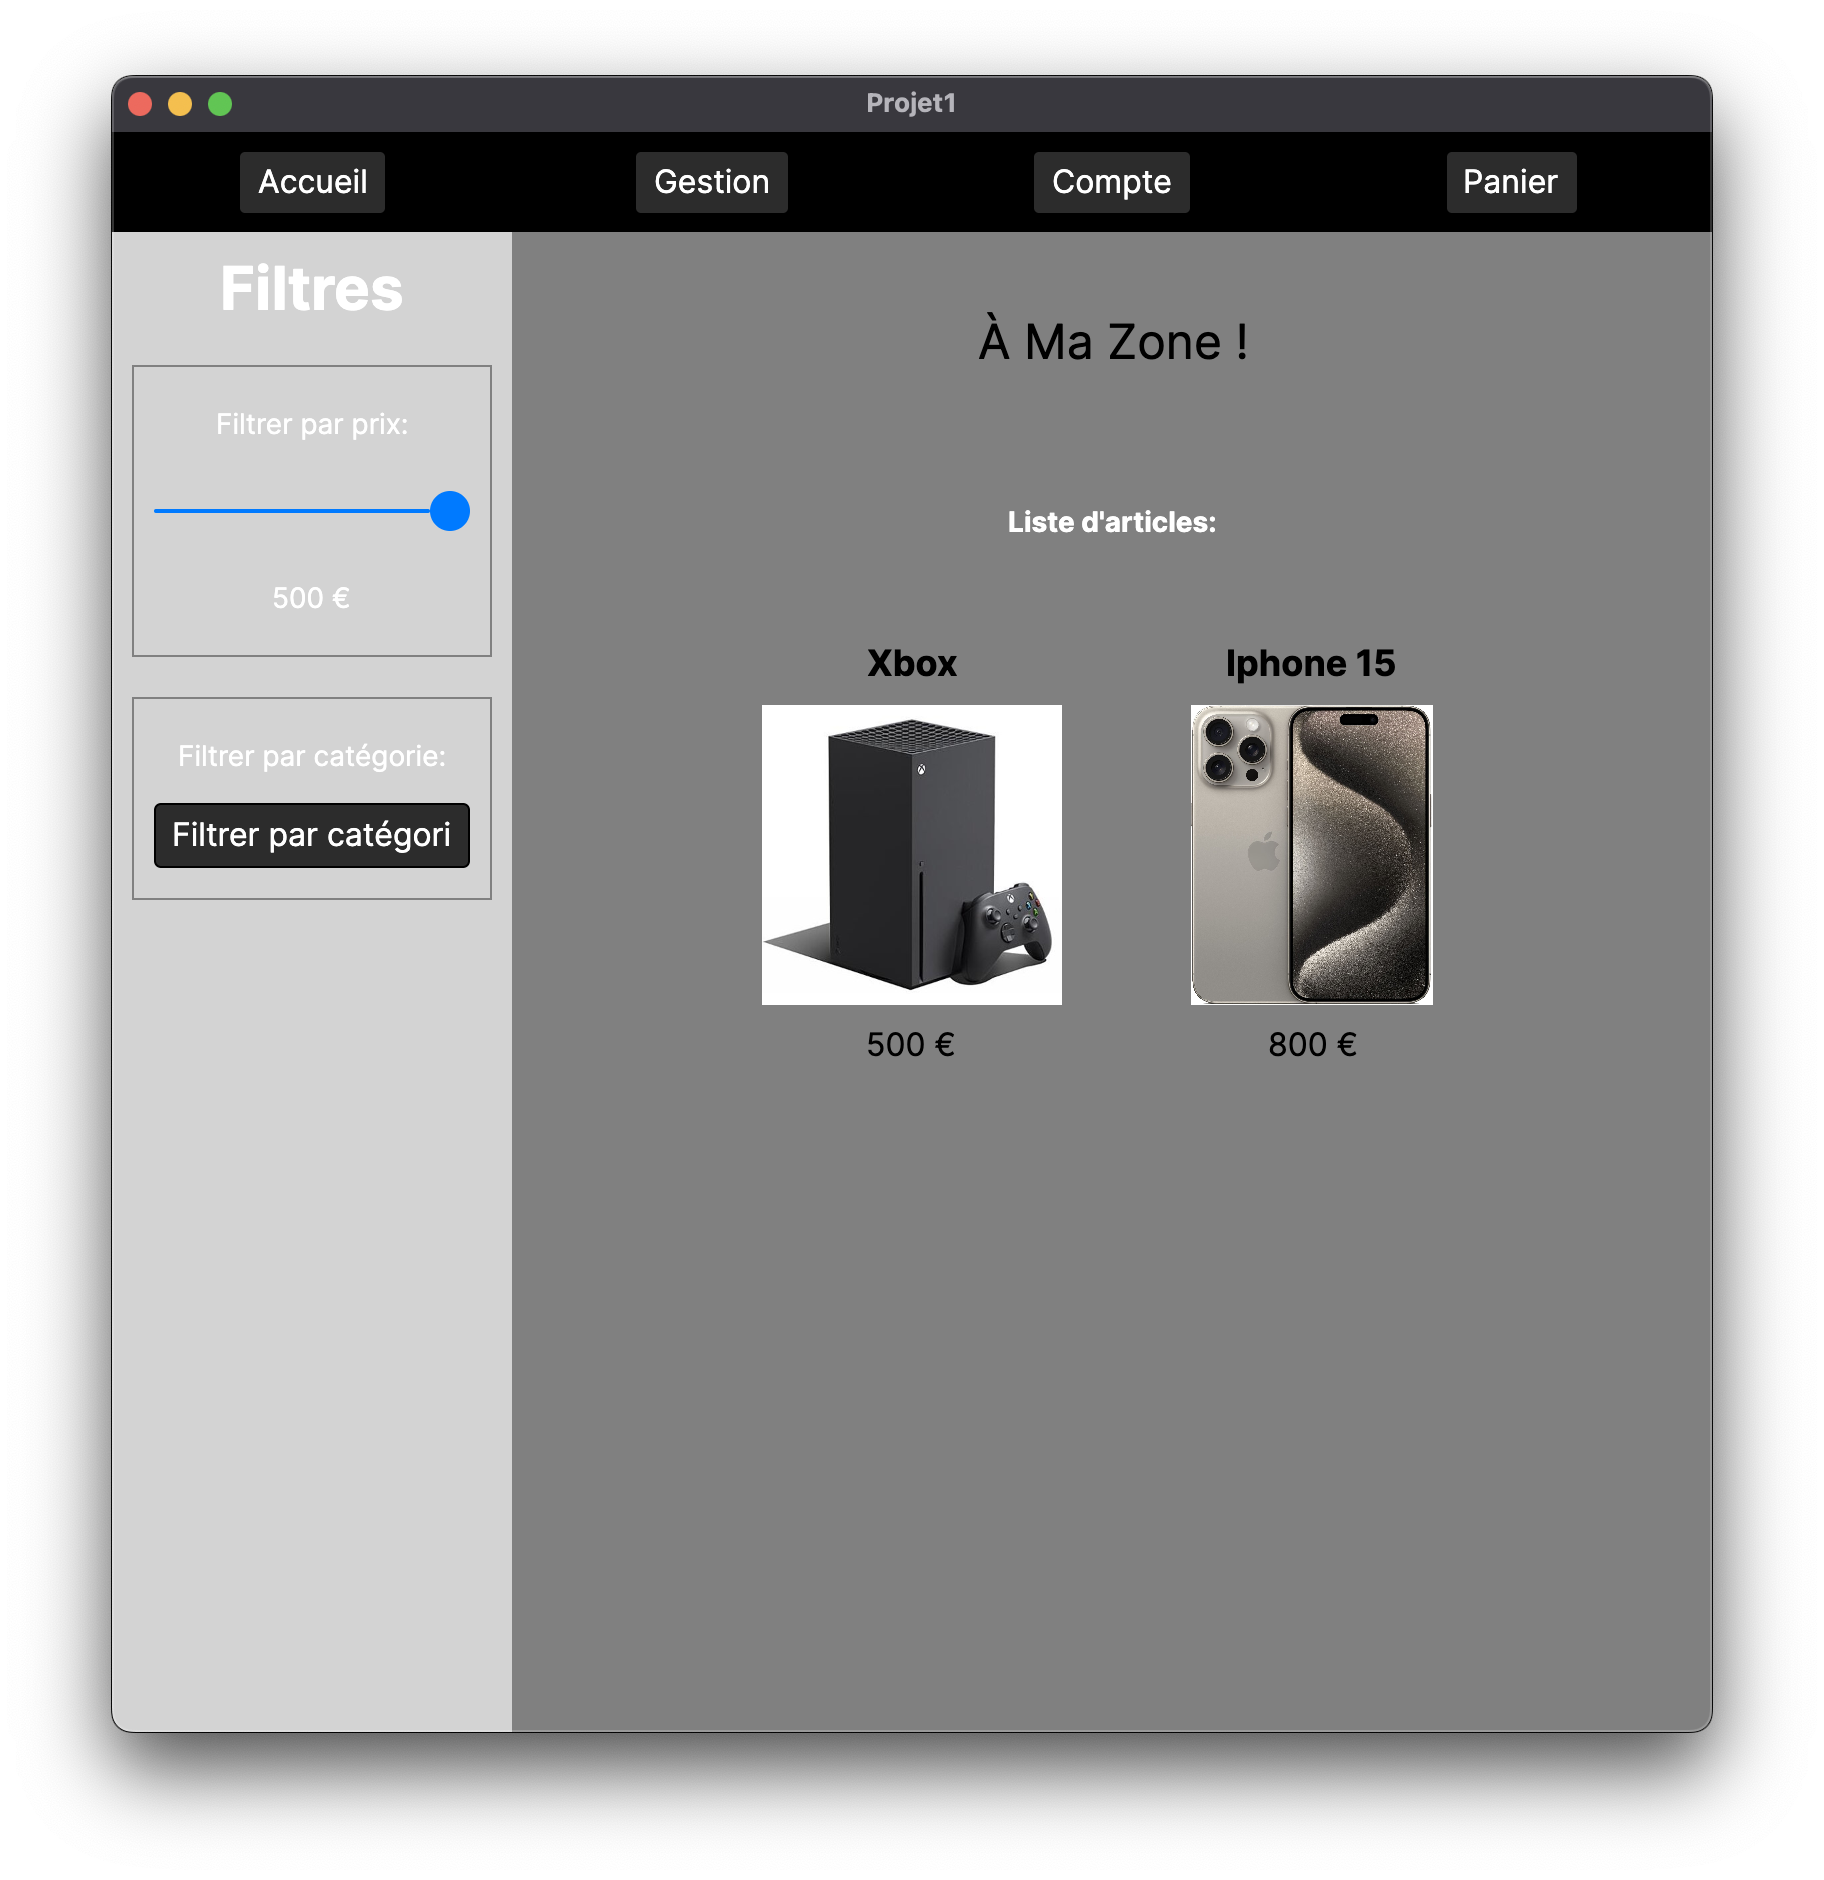Click the Filtres sidebar heading
Screen dimensions: 1824x1880
pyautogui.click(x=311, y=289)
